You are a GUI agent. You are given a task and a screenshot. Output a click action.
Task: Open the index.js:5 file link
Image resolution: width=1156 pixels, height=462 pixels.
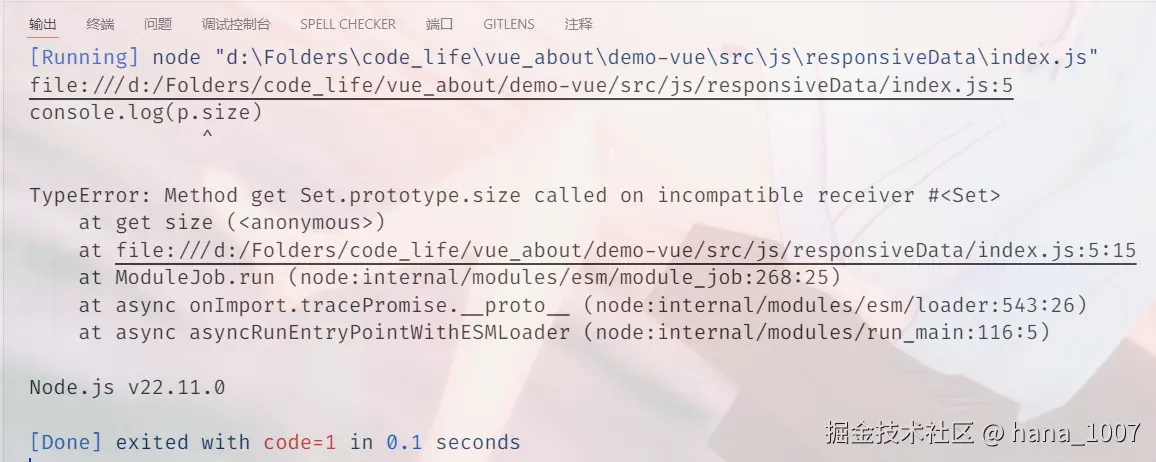click(x=521, y=86)
